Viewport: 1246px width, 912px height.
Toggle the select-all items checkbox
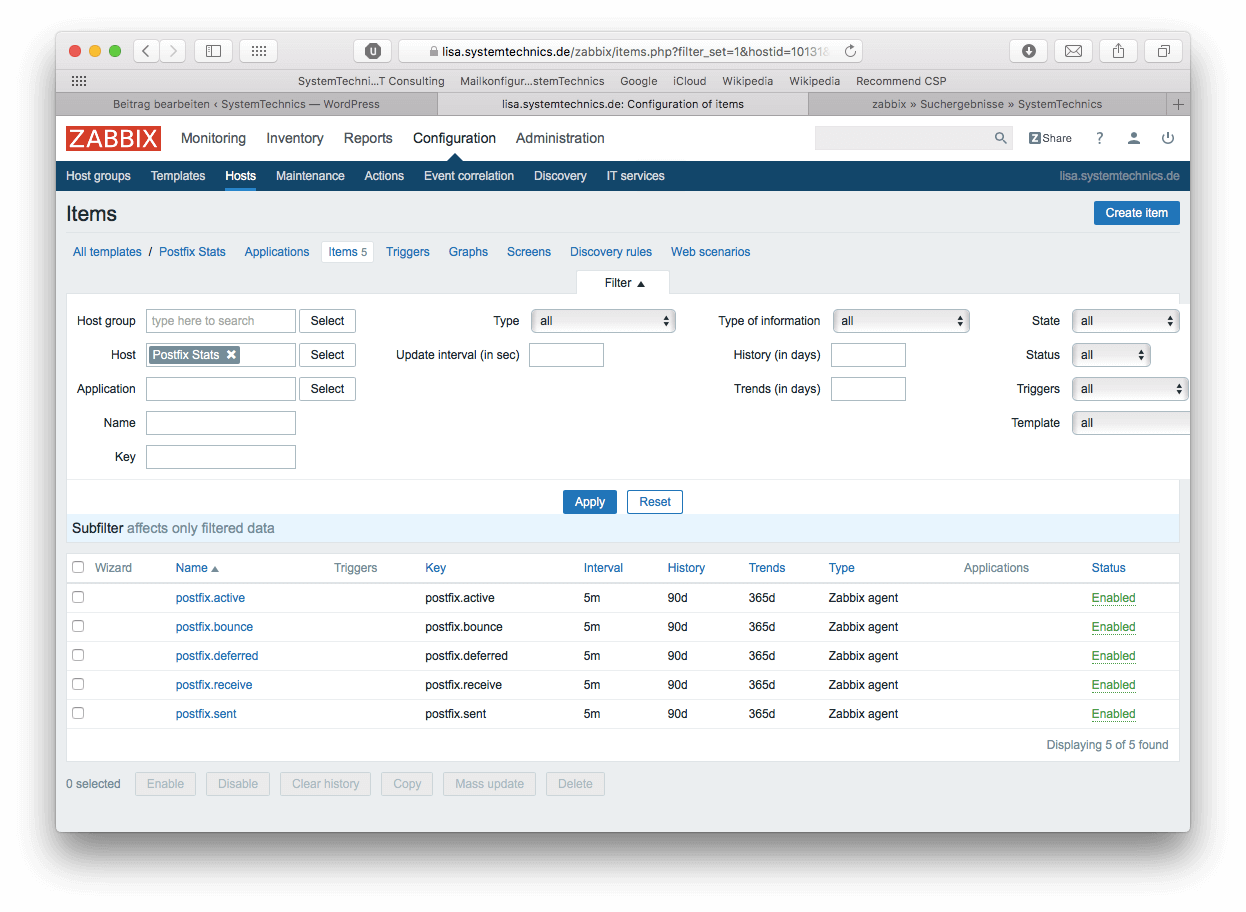(x=78, y=567)
